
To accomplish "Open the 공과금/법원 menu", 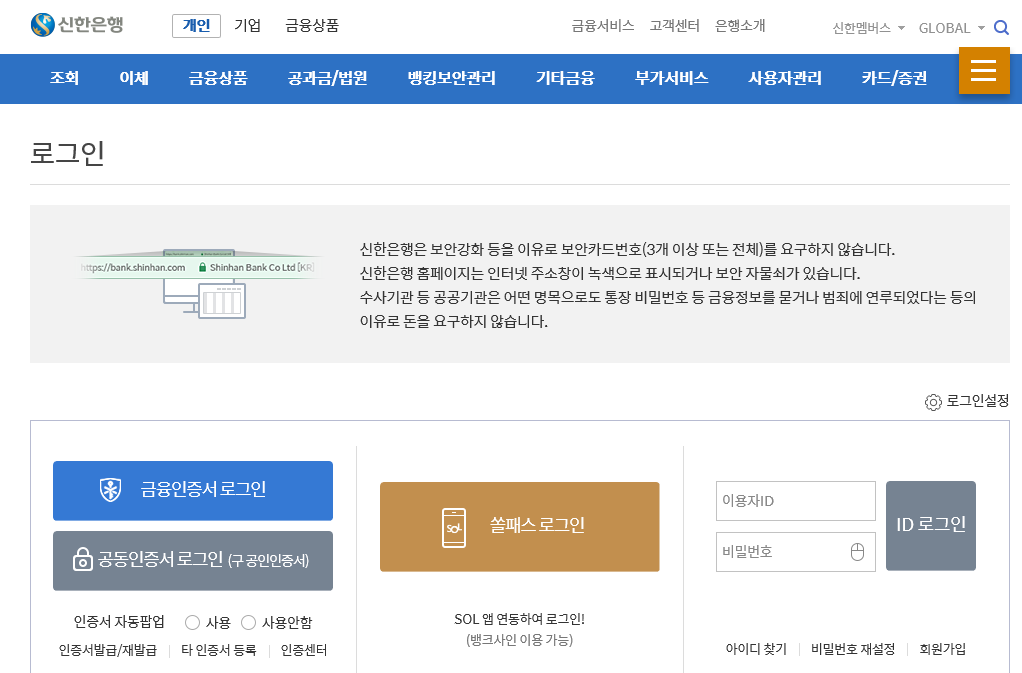I will coord(328,78).
